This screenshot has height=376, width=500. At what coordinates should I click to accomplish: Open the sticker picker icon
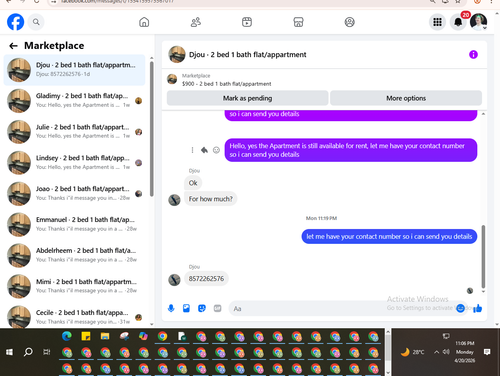pos(202,308)
